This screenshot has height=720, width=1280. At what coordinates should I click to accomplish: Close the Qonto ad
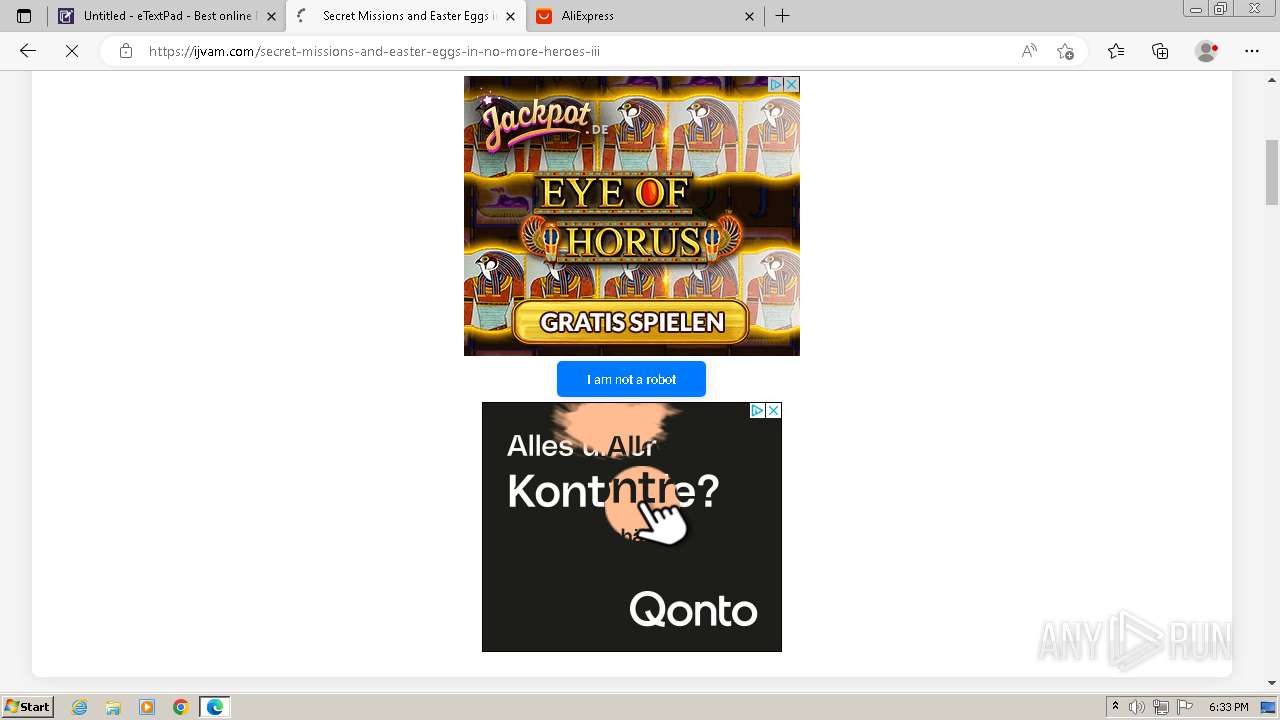(773, 411)
